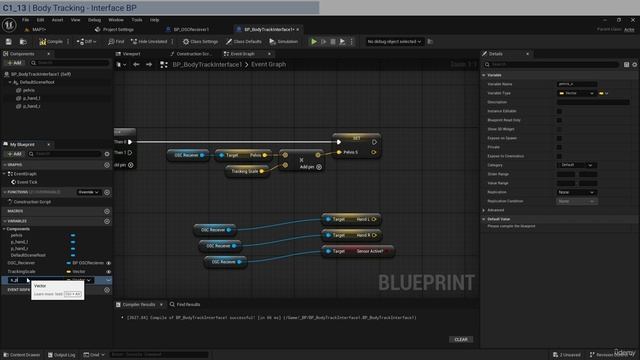The height and width of the screenshot is (360, 640).
Task: Click Add in the My Blueprint panel
Action: click(14, 154)
